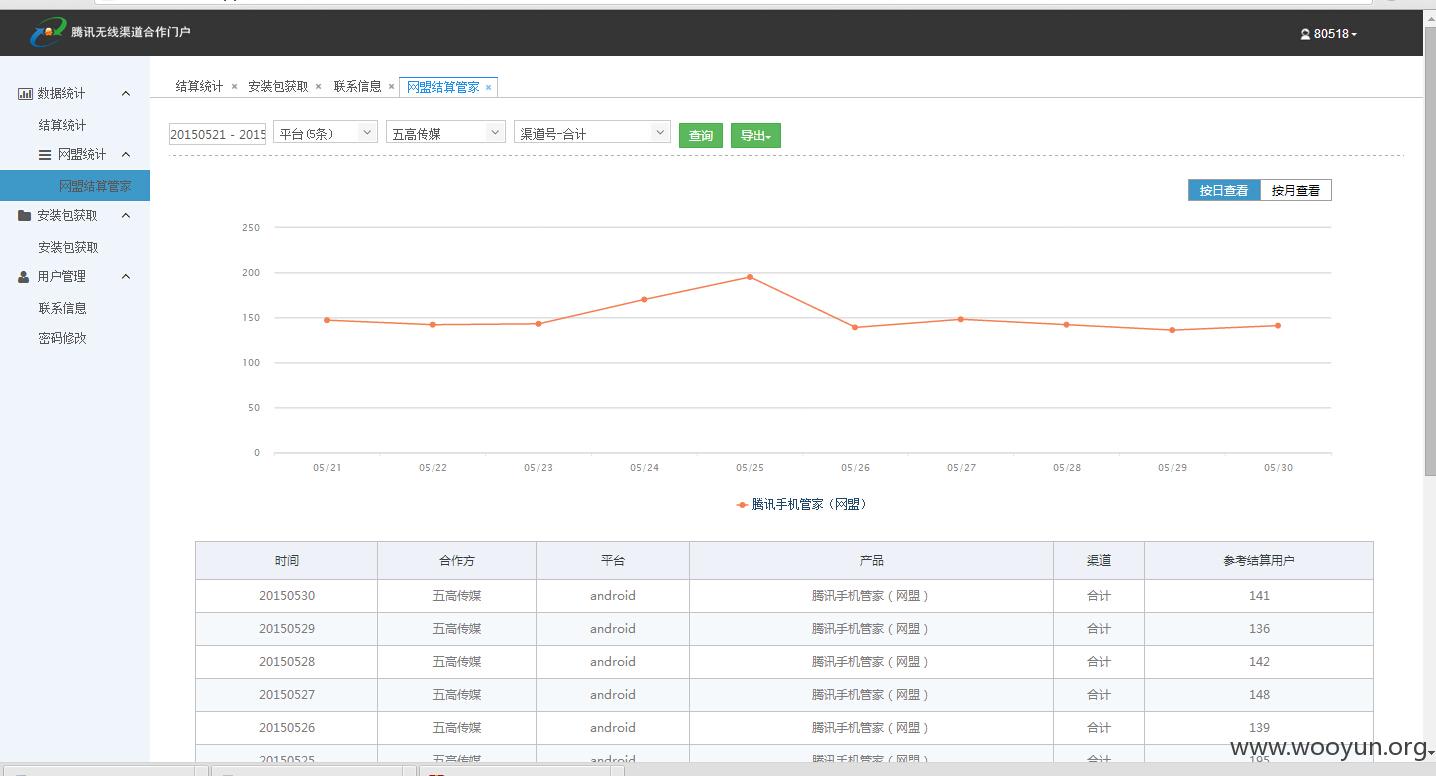
Task: Click the 20150528 date cell
Action: pos(287,662)
